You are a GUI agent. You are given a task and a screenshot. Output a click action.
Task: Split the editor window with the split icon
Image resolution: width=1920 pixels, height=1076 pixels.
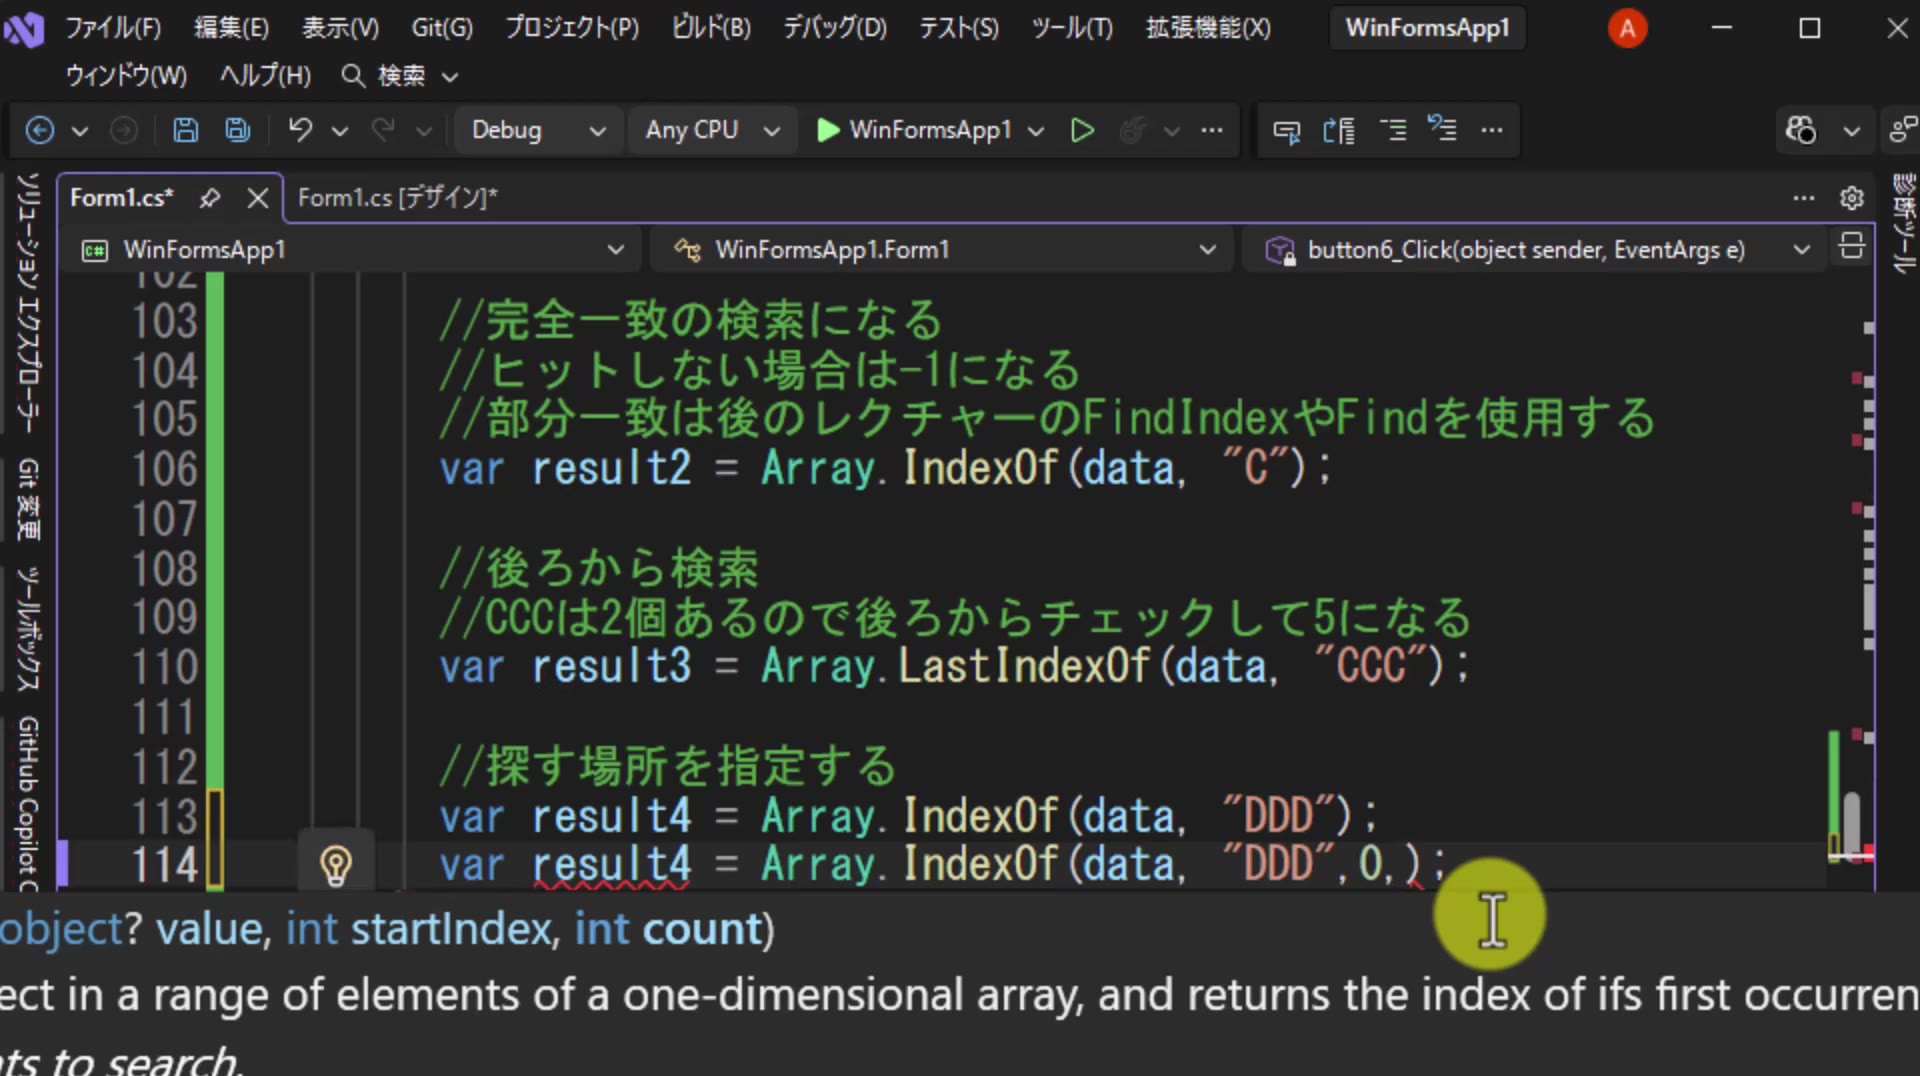point(1851,246)
